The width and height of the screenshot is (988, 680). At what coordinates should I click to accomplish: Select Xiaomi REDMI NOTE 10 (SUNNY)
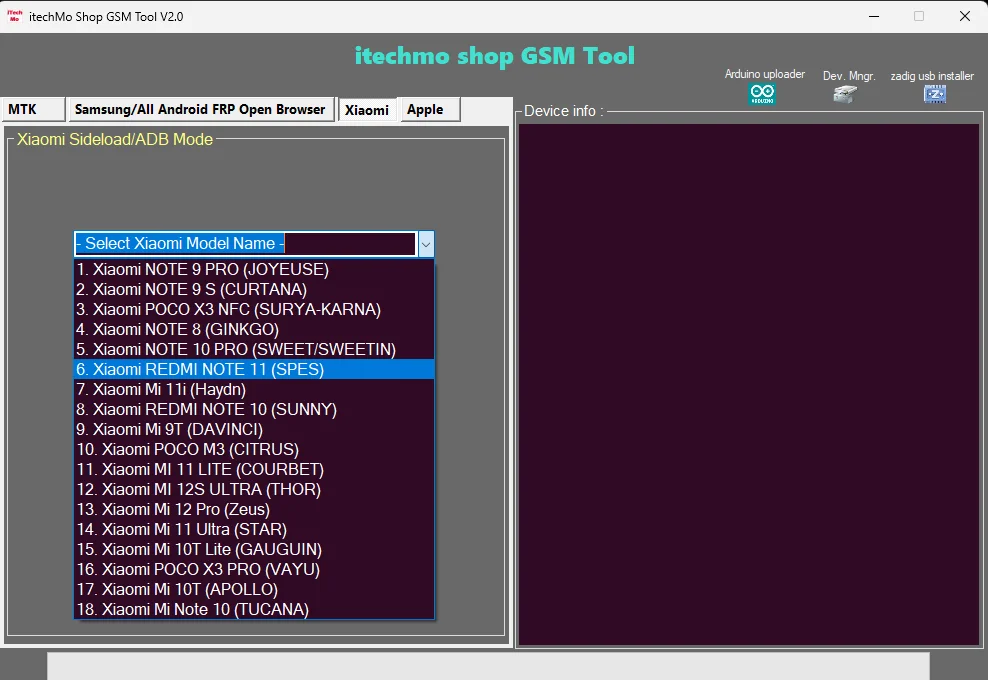coord(254,410)
